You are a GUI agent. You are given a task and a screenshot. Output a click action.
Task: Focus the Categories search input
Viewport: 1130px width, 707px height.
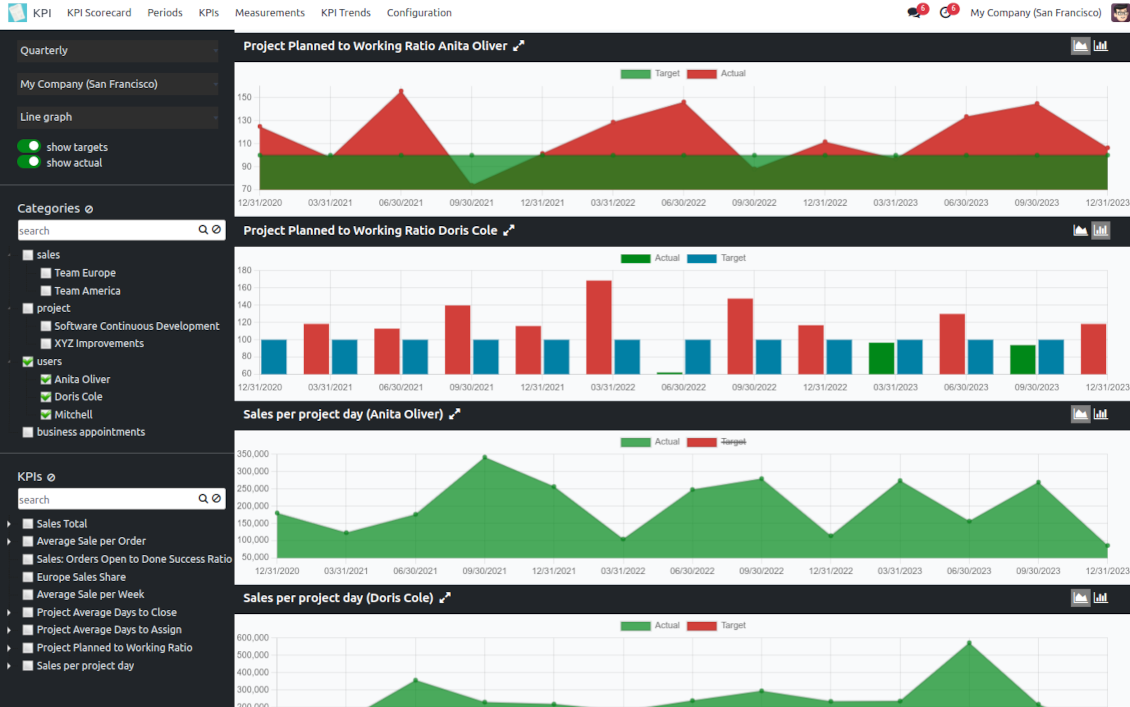(107, 230)
